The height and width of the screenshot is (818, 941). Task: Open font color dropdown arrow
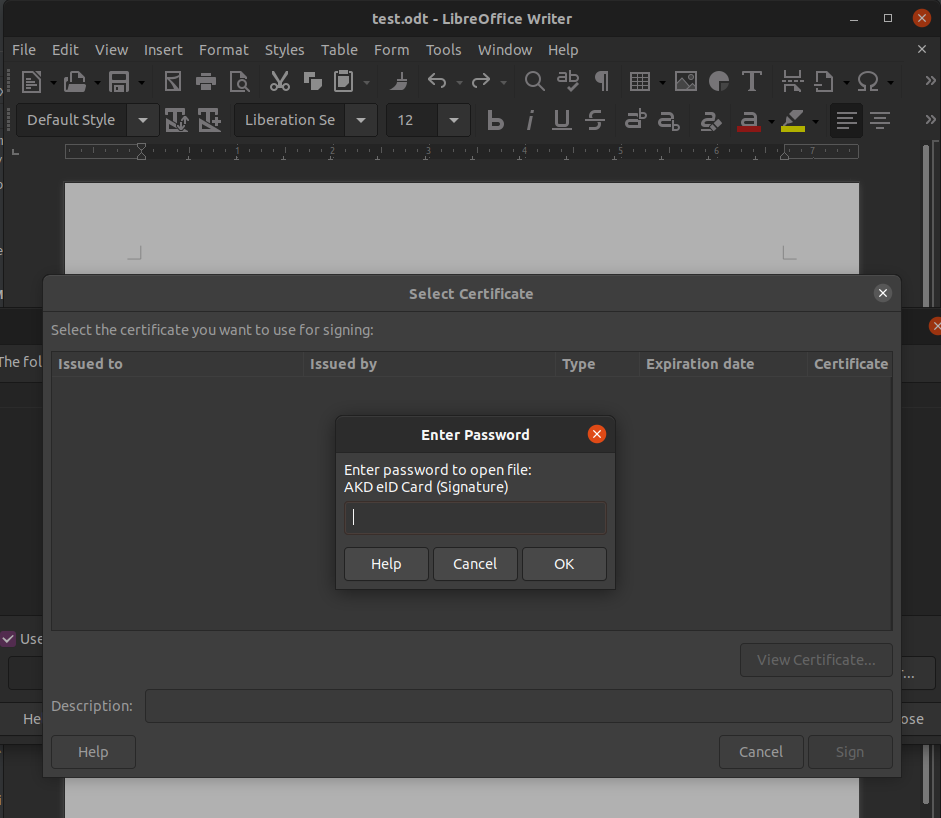coord(771,122)
